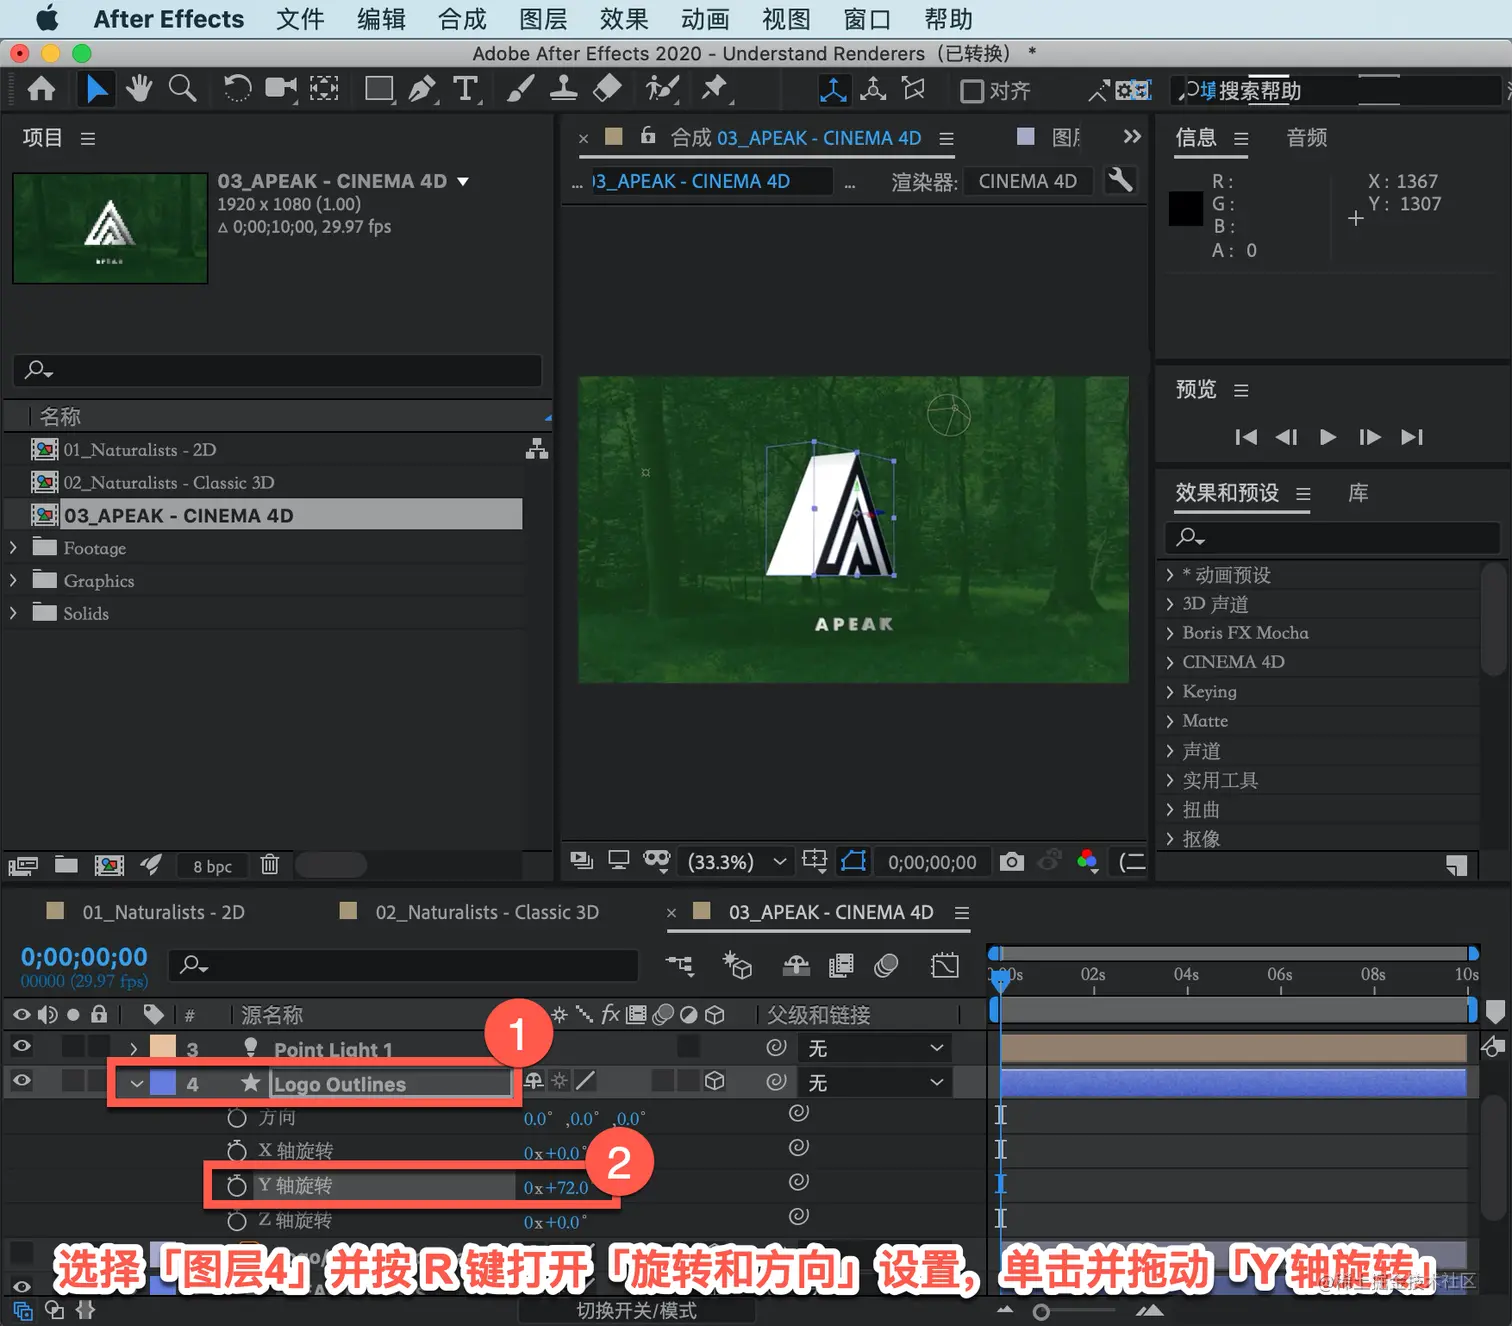Select the Unified Camera tool
The width and height of the screenshot is (1512, 1326).
(x=281, y=89)
